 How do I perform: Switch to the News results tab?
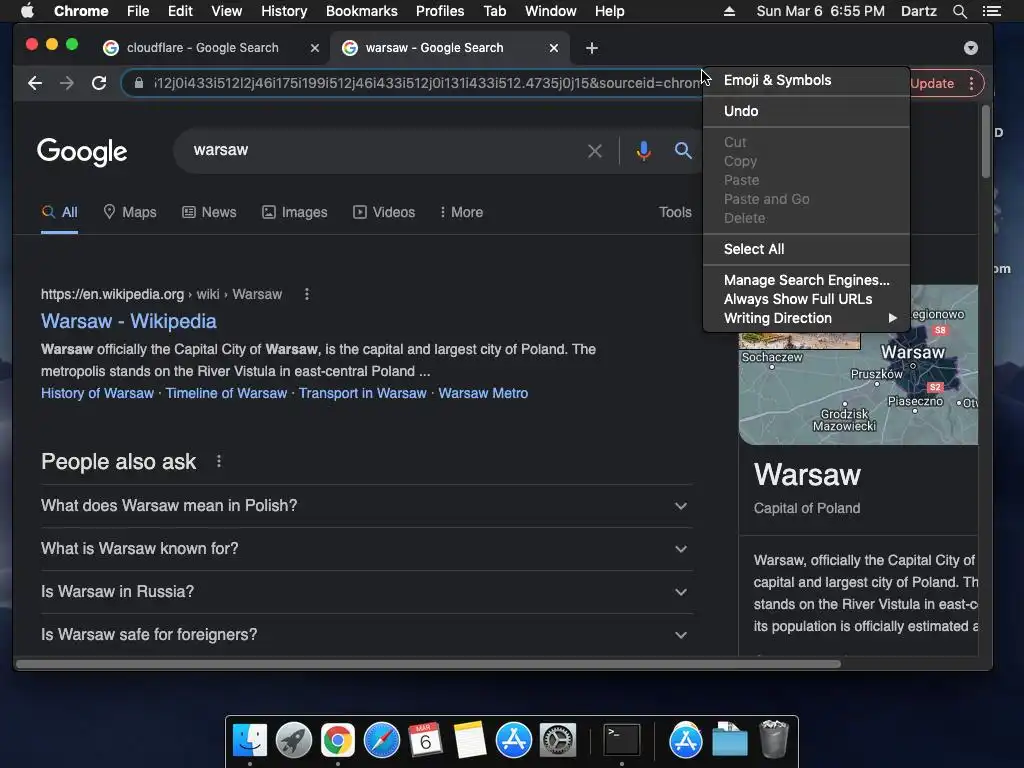(x=209, y=212)
